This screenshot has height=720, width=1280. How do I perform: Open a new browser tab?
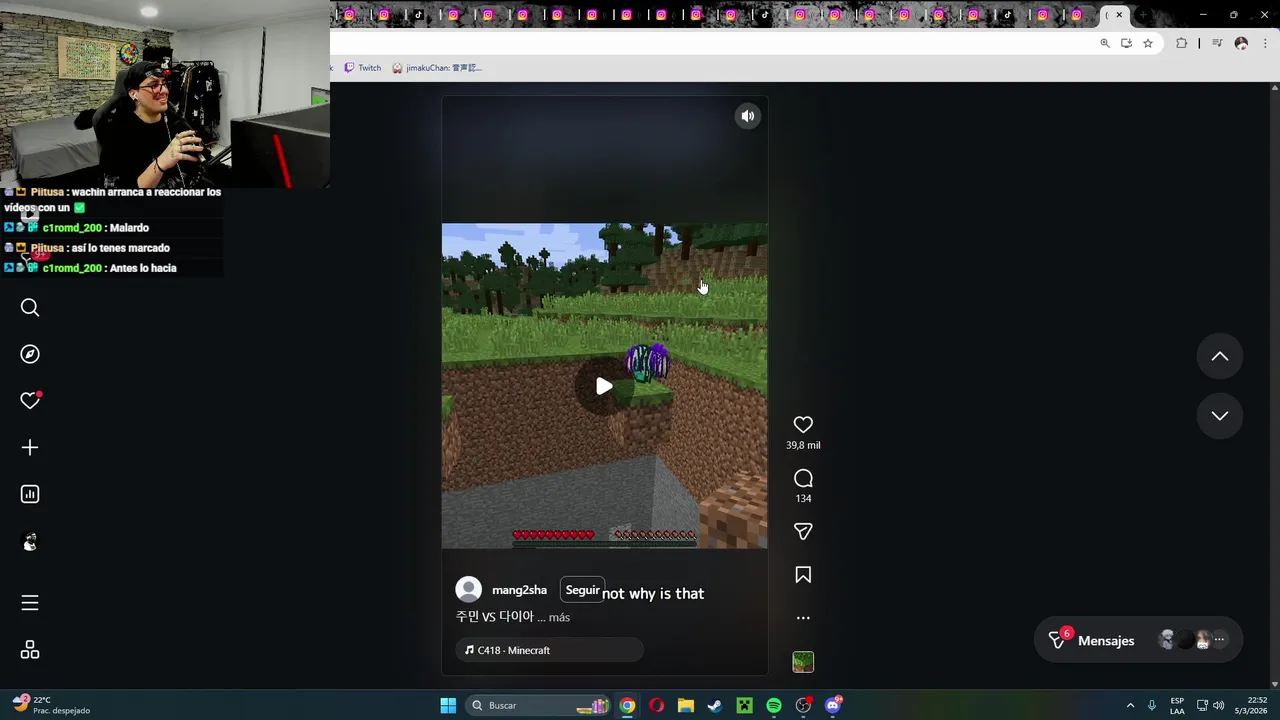[x=1143, y=15]
